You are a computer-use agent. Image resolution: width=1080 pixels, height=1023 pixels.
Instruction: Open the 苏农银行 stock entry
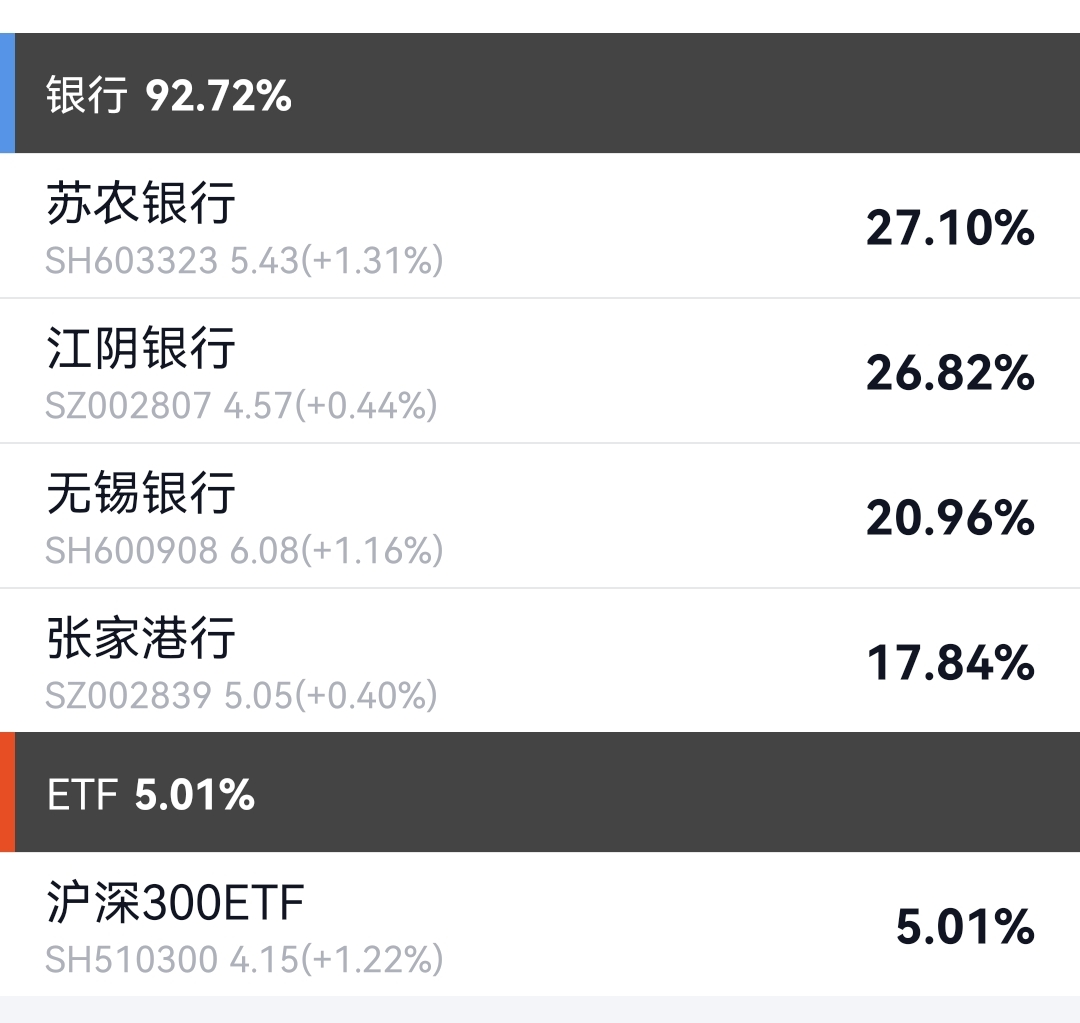coord(141,203)
